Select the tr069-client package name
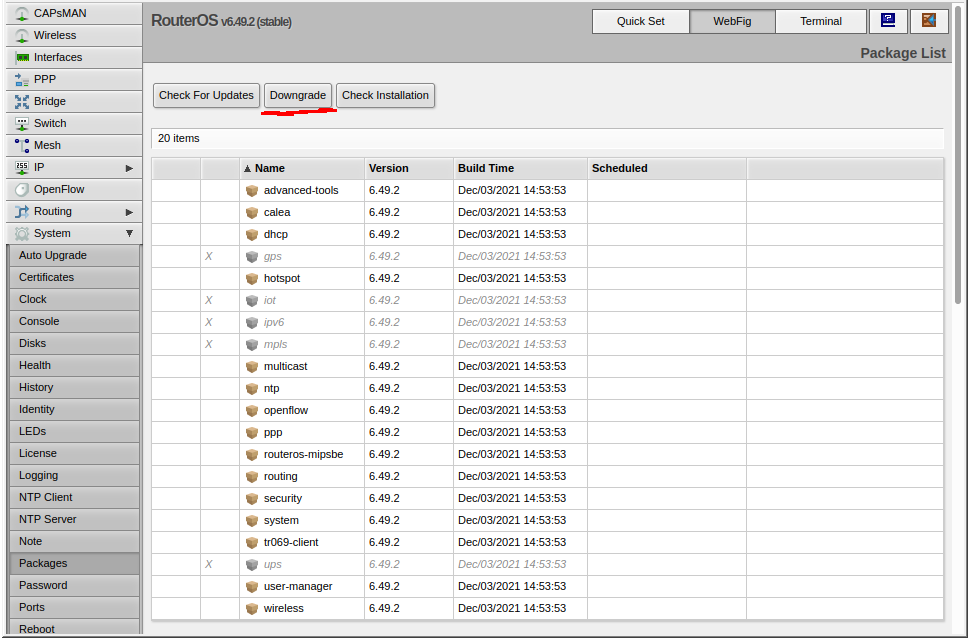Image resolution: width=968 pixels, height=638 pixels. pyautogui.click(x=291, y=543)
